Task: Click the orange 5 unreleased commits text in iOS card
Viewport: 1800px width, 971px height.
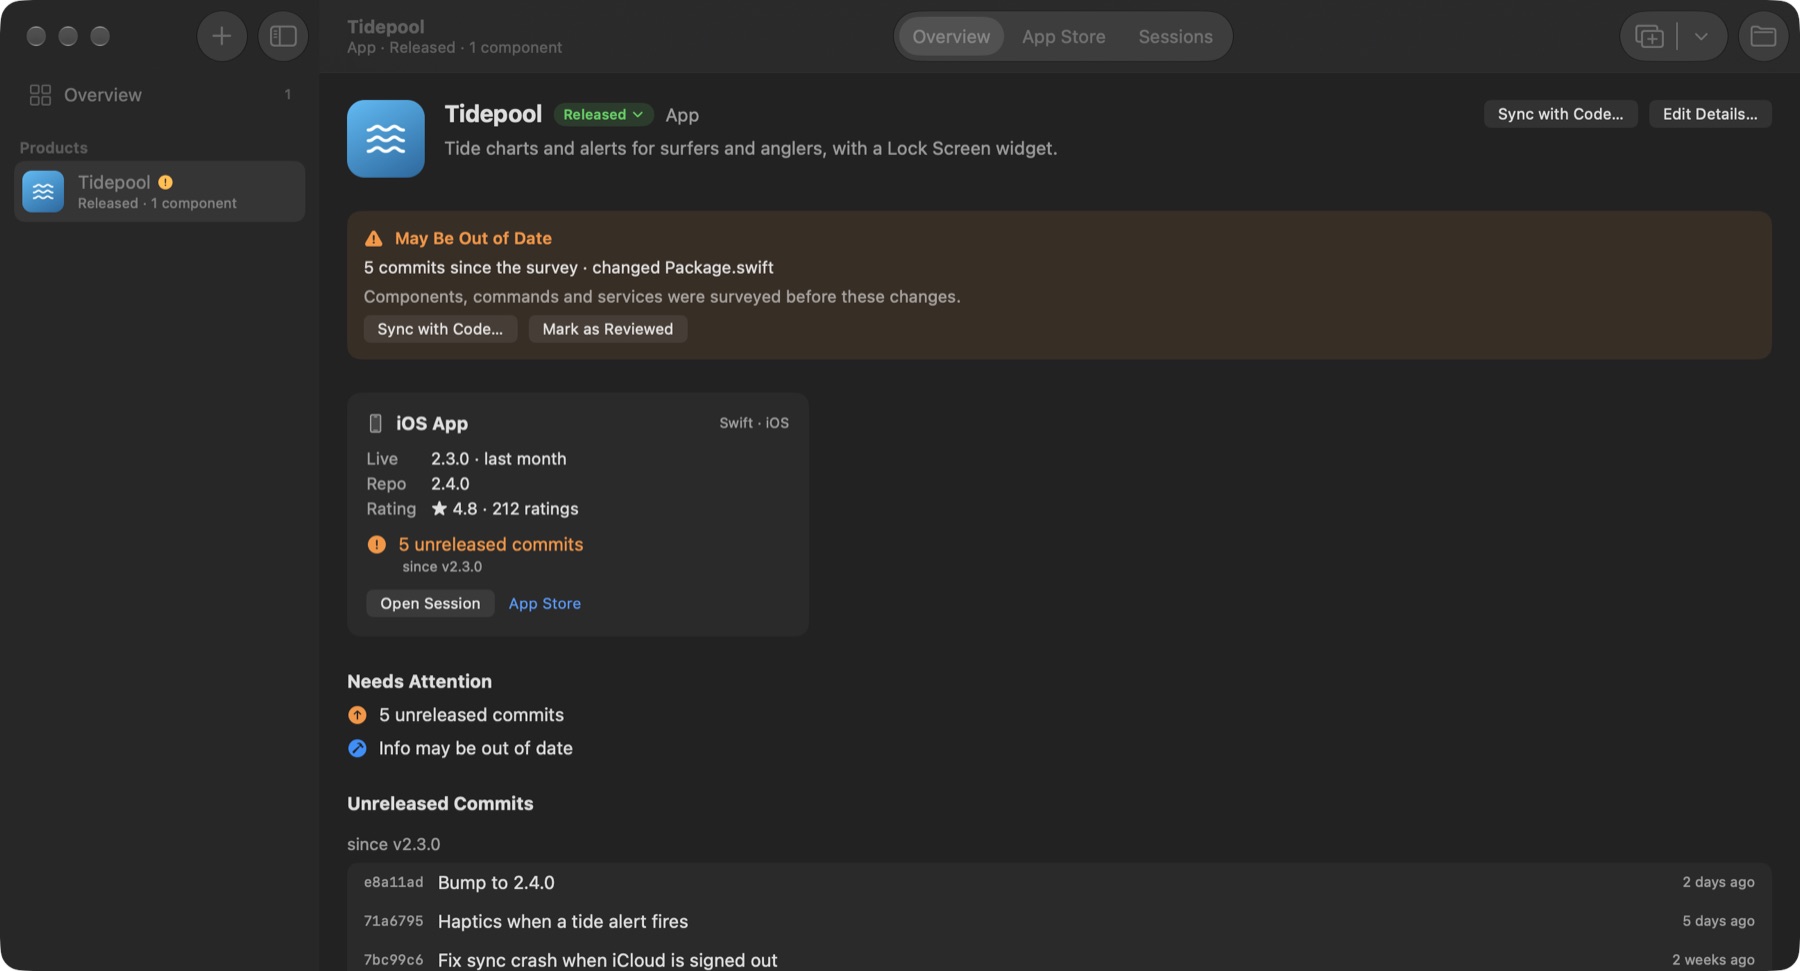Action: click(x=490, y=544)
